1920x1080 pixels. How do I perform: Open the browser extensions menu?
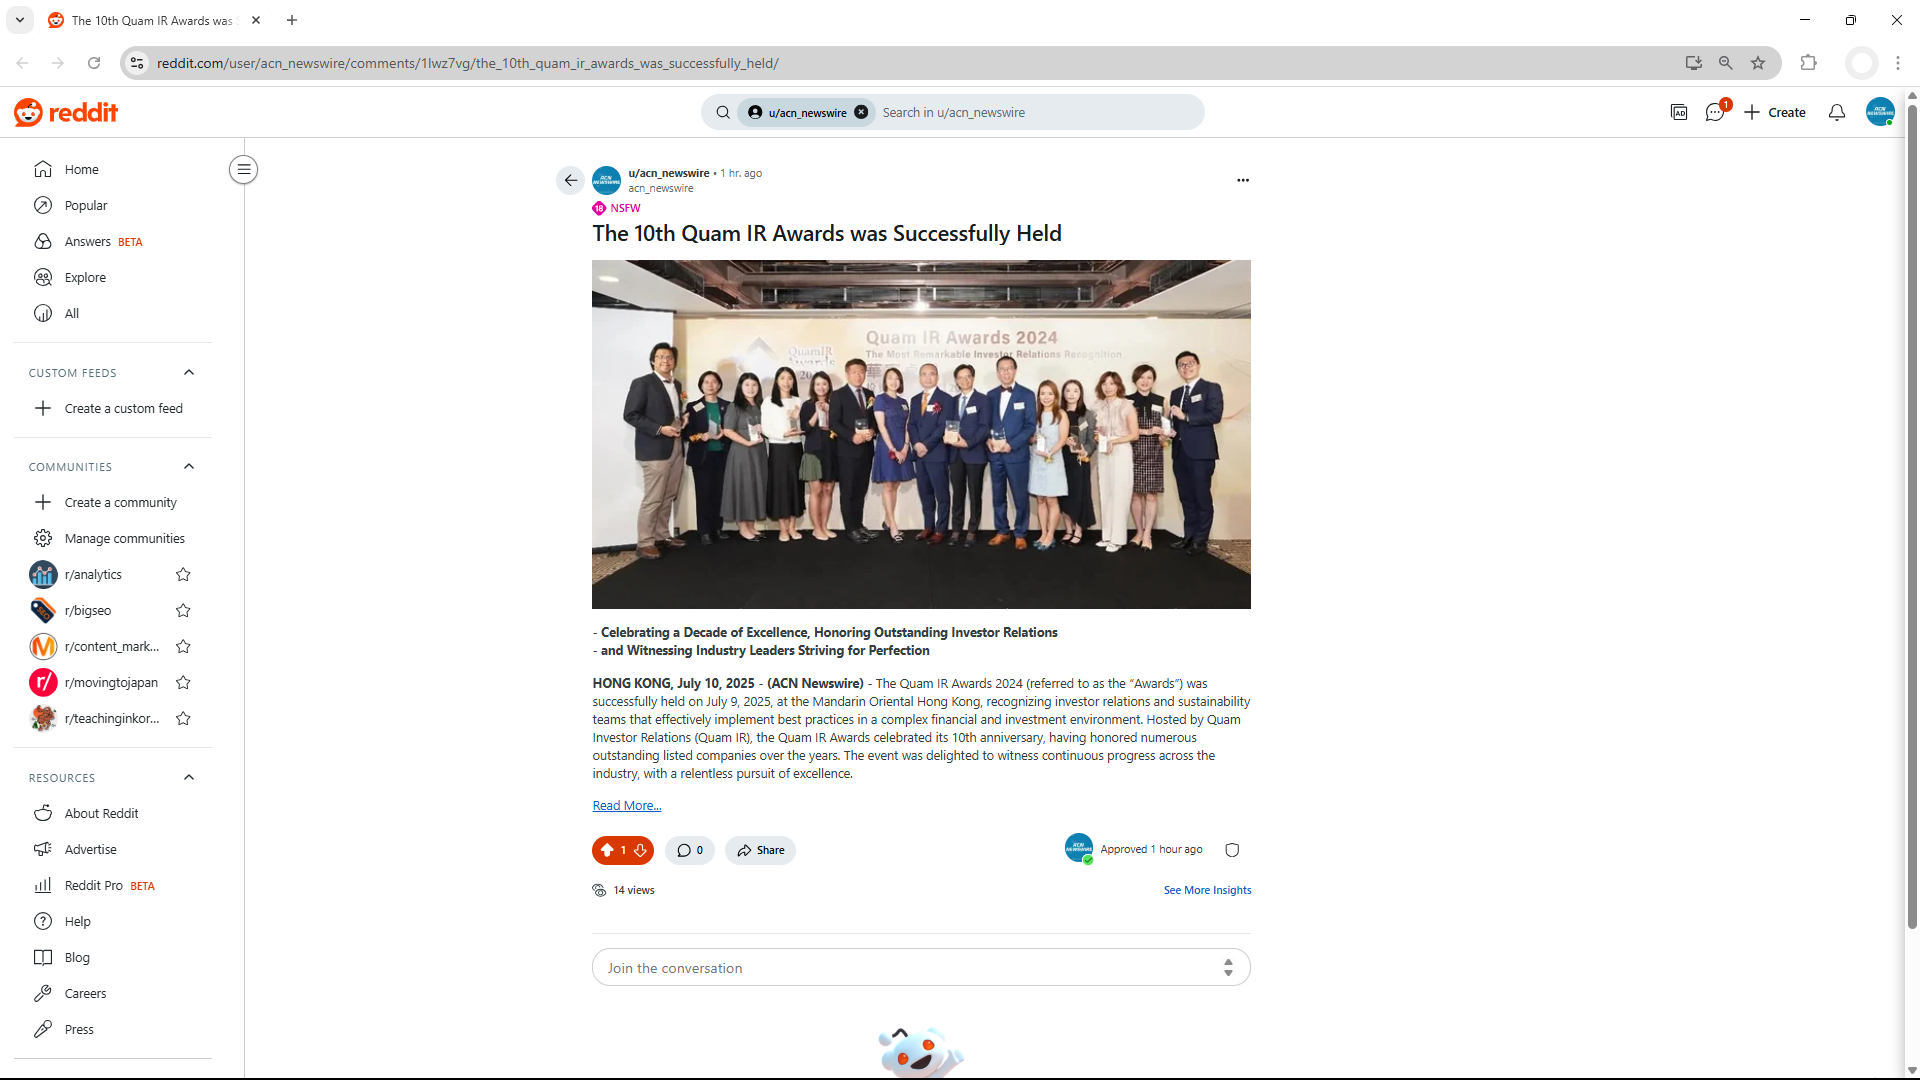(1808, 63)
